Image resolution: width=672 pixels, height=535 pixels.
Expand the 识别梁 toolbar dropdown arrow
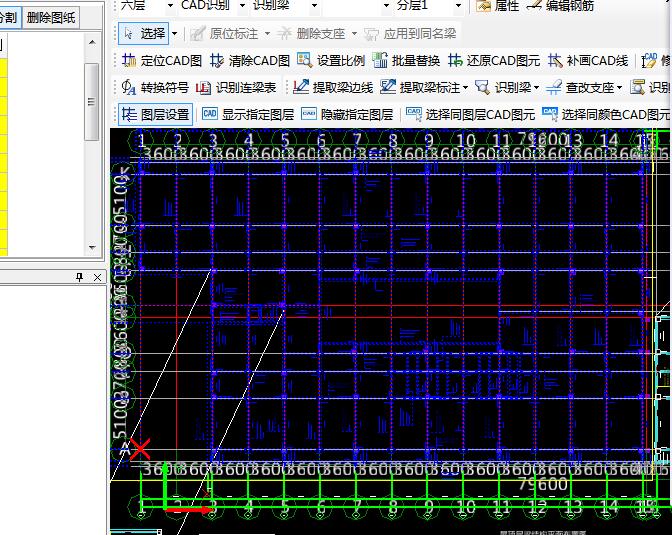(x=536, y=88)
